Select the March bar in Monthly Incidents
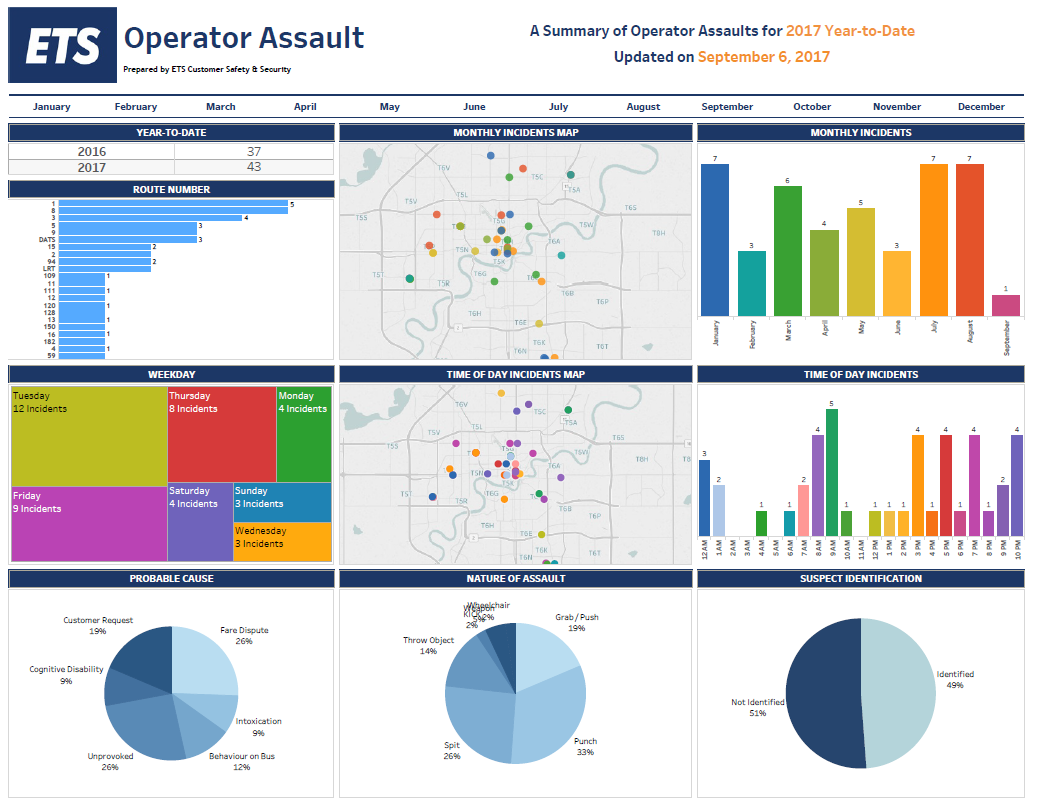 [788, 250]
